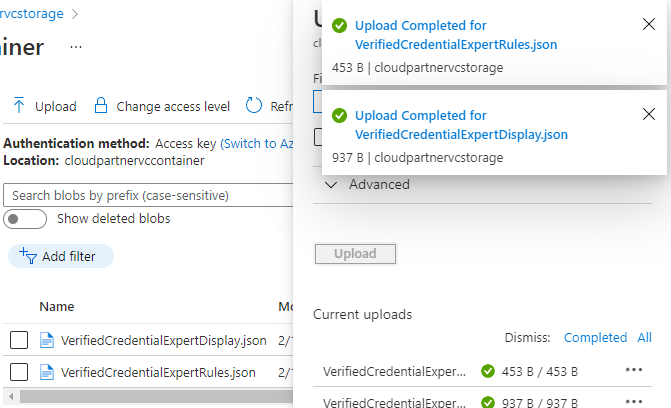Open more options for 937 B upload

click(x=633, y=402)
